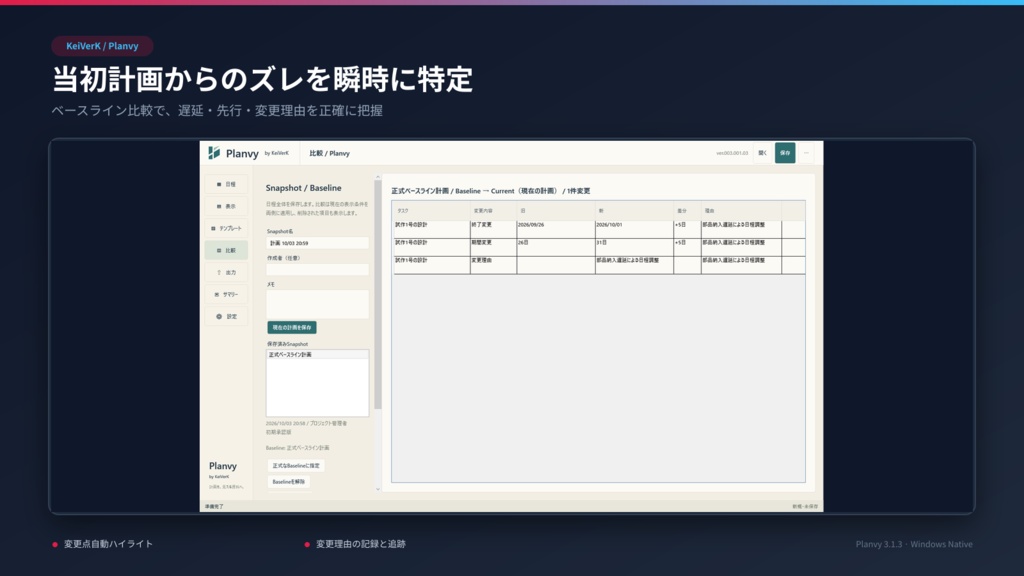Click the version label ver.003.001.03
Viewport: 1024px width, 576px height.
(x=732, y=153)
